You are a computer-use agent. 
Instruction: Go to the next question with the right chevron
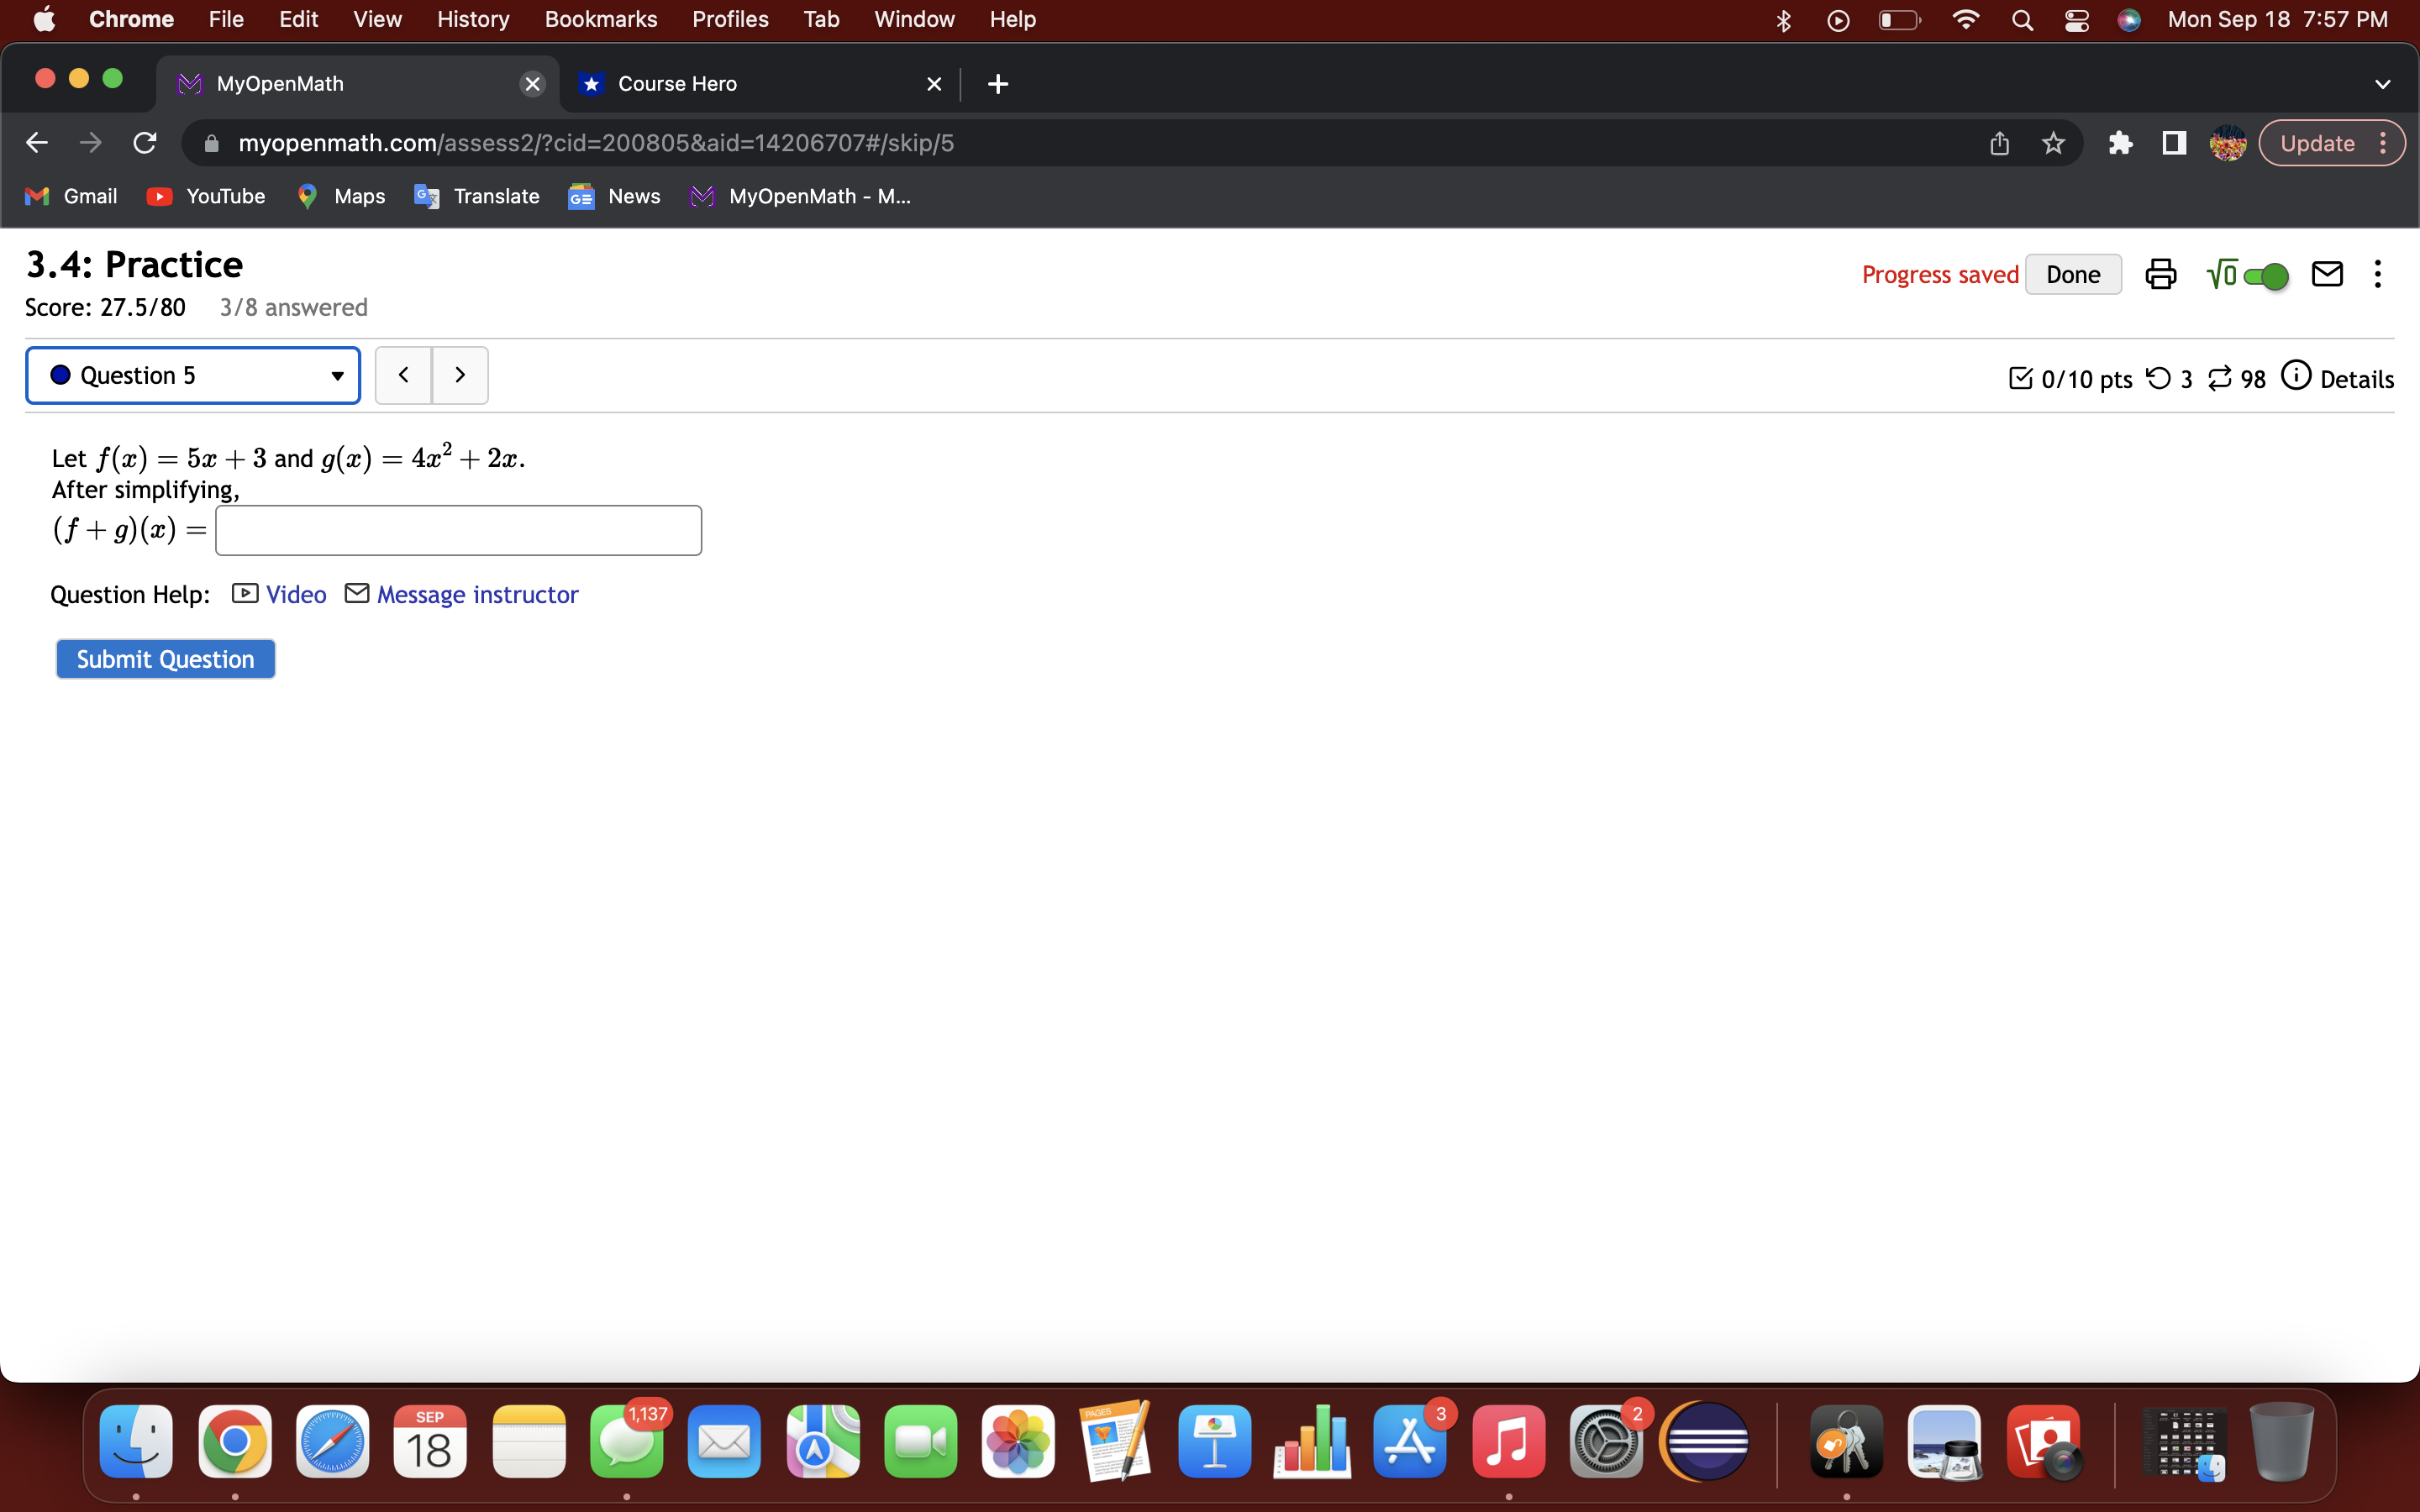pyautogui.click(x=460, y=374)
